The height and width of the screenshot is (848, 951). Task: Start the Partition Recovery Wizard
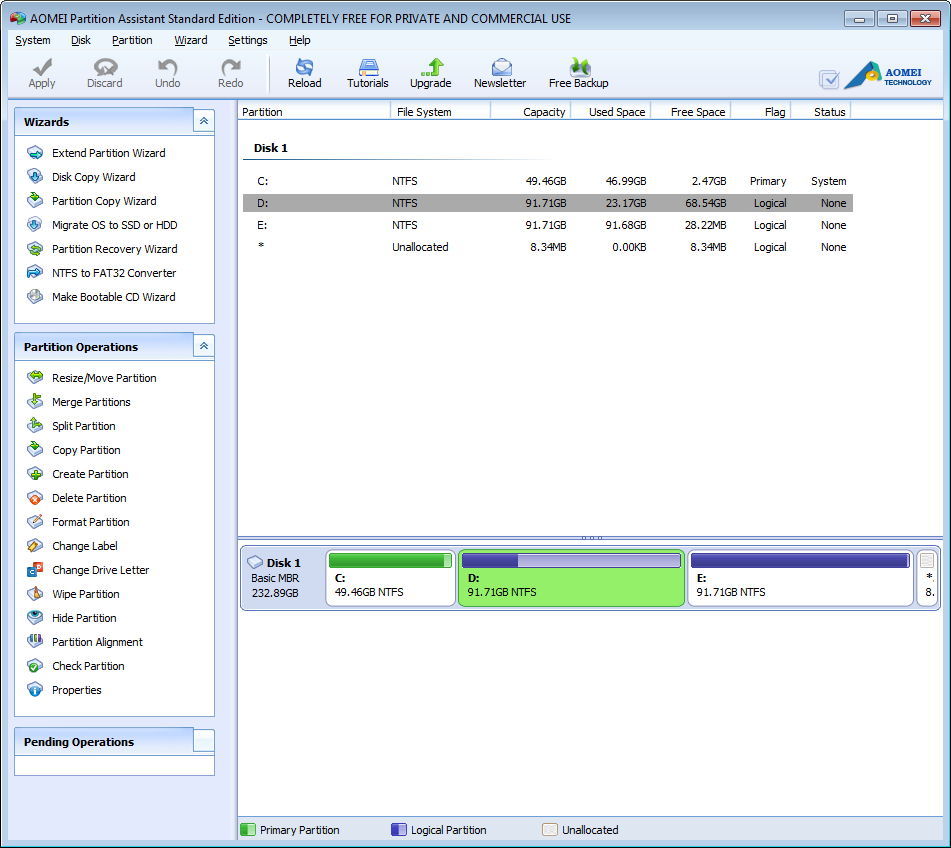click(x=115, y=249)
